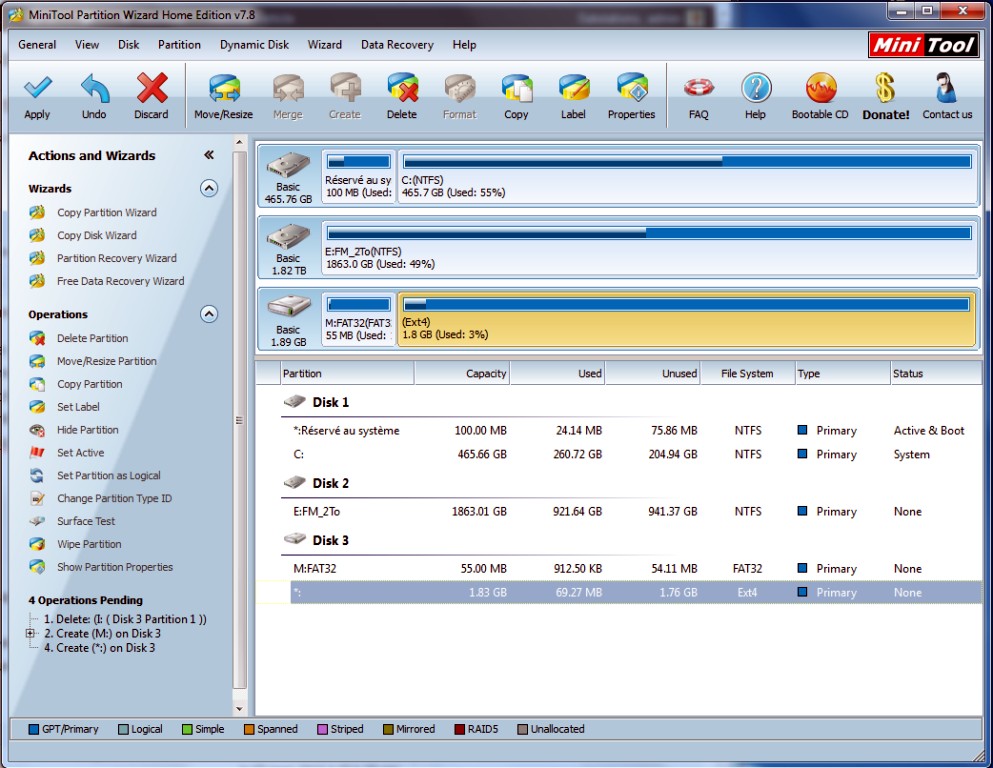
Task: Click the Set Label operation
Action: point(78,406)
